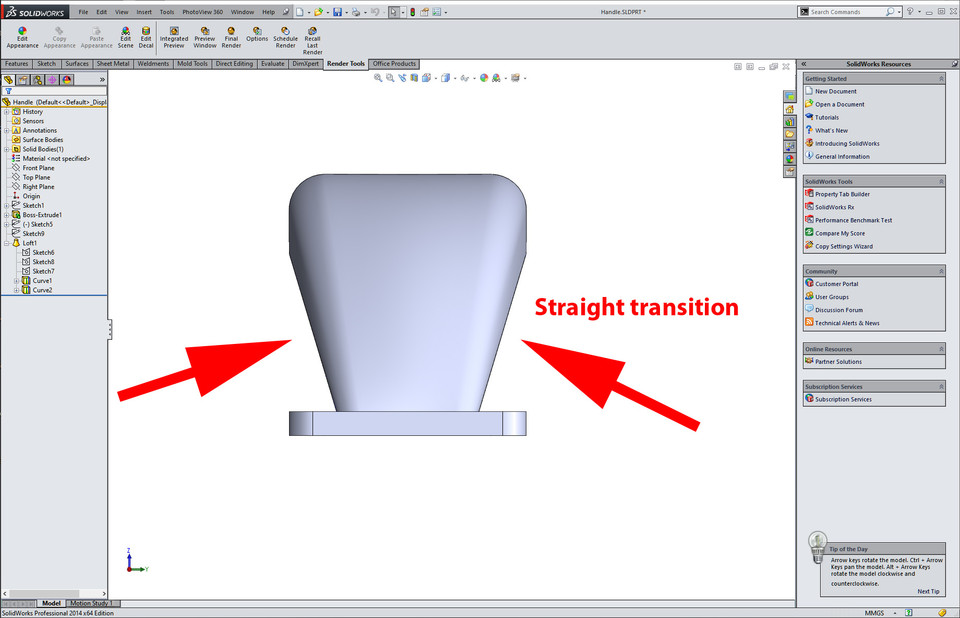This screenshot has height=618, width=960.
Task: Switch to the Render Tools tab
Action: pyautogui.click(x=345, y=63)
